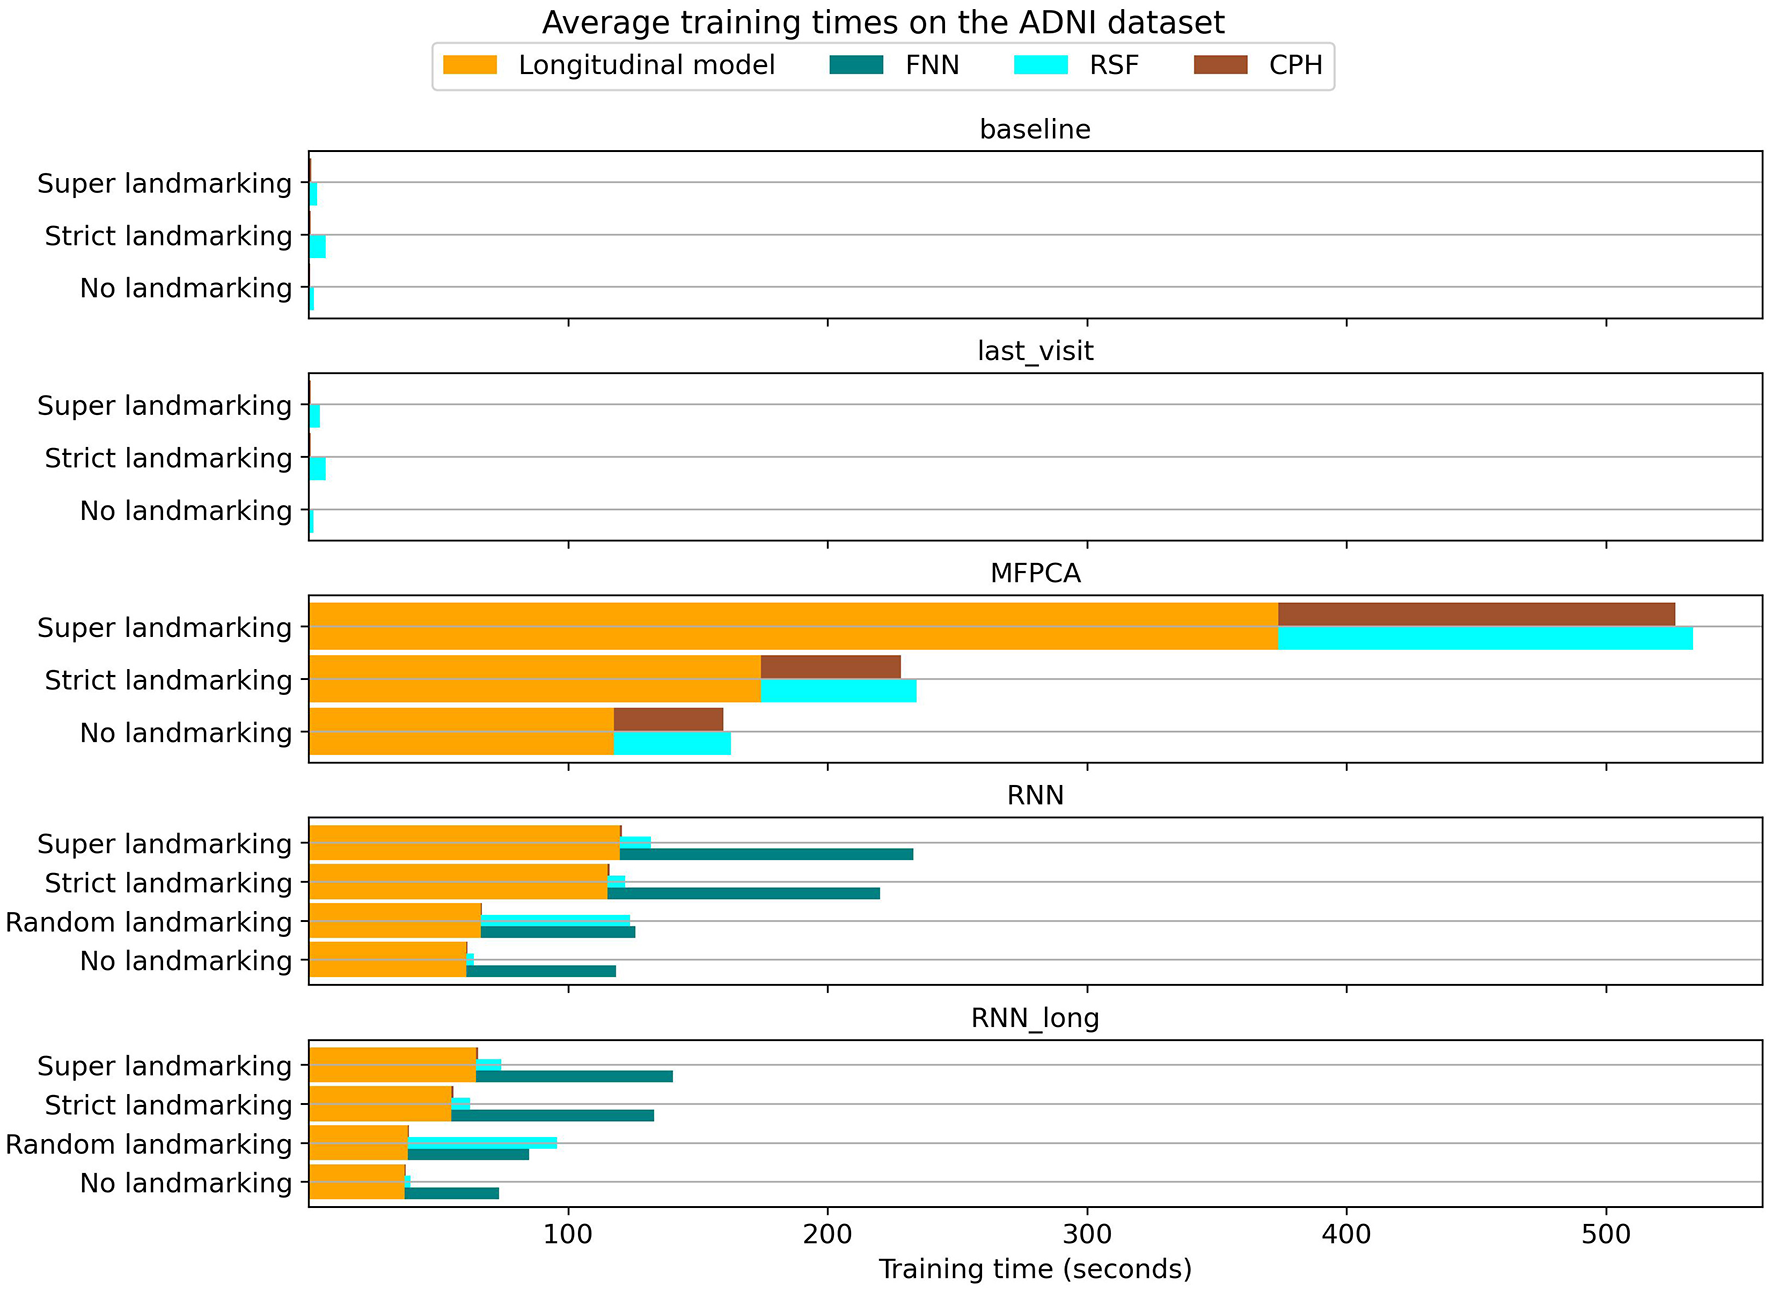Click the 'last_visit' subplot title
The width and height of the screenshot is (1772, 1291).
pos(1035,351)
